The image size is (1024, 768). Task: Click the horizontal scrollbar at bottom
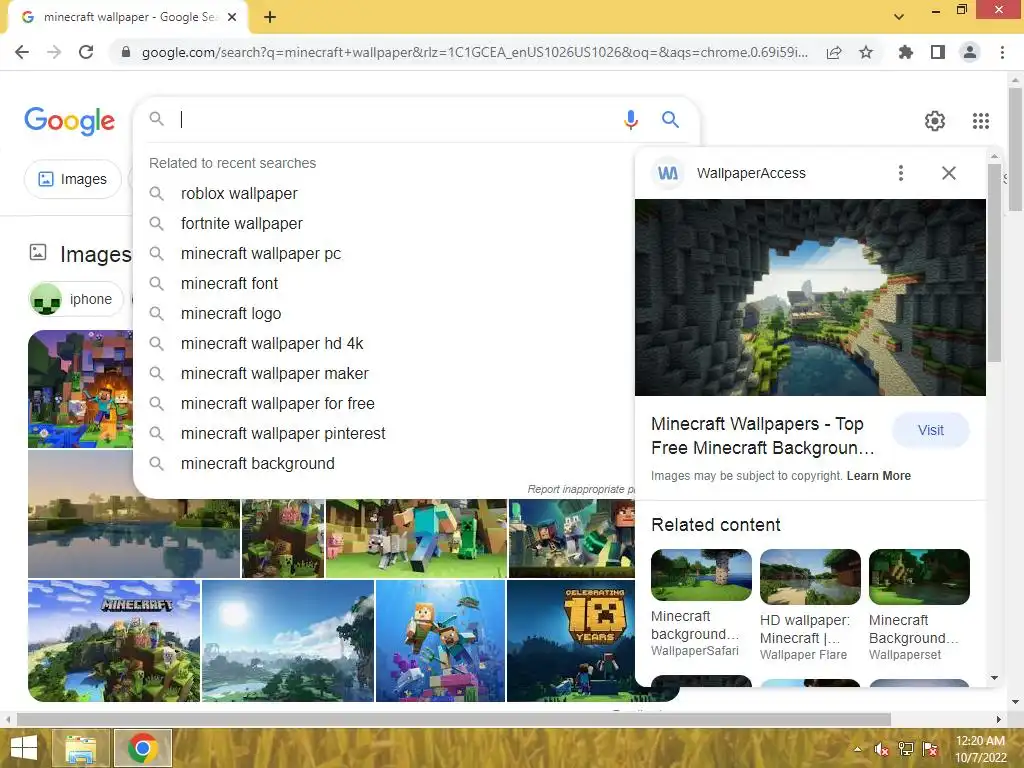tap(454, 719)
